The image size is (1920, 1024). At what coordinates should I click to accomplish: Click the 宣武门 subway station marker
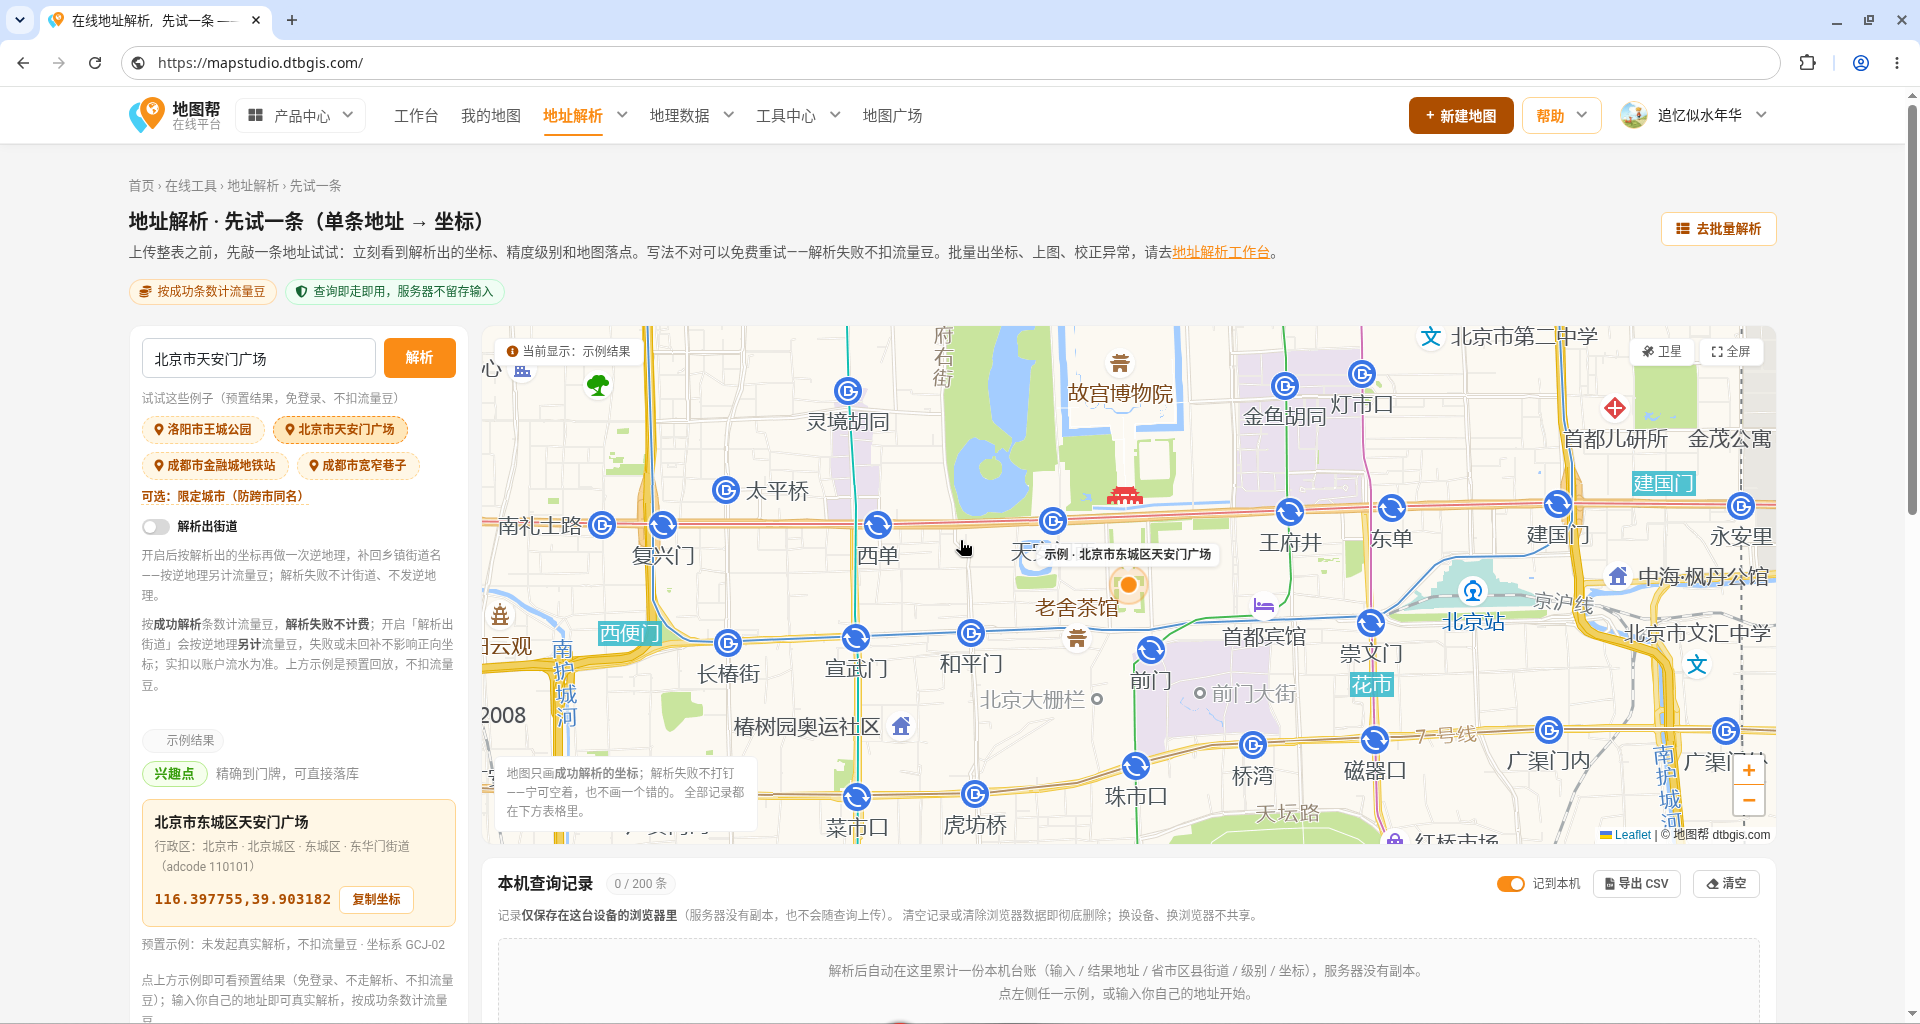(x=855, y=638)
